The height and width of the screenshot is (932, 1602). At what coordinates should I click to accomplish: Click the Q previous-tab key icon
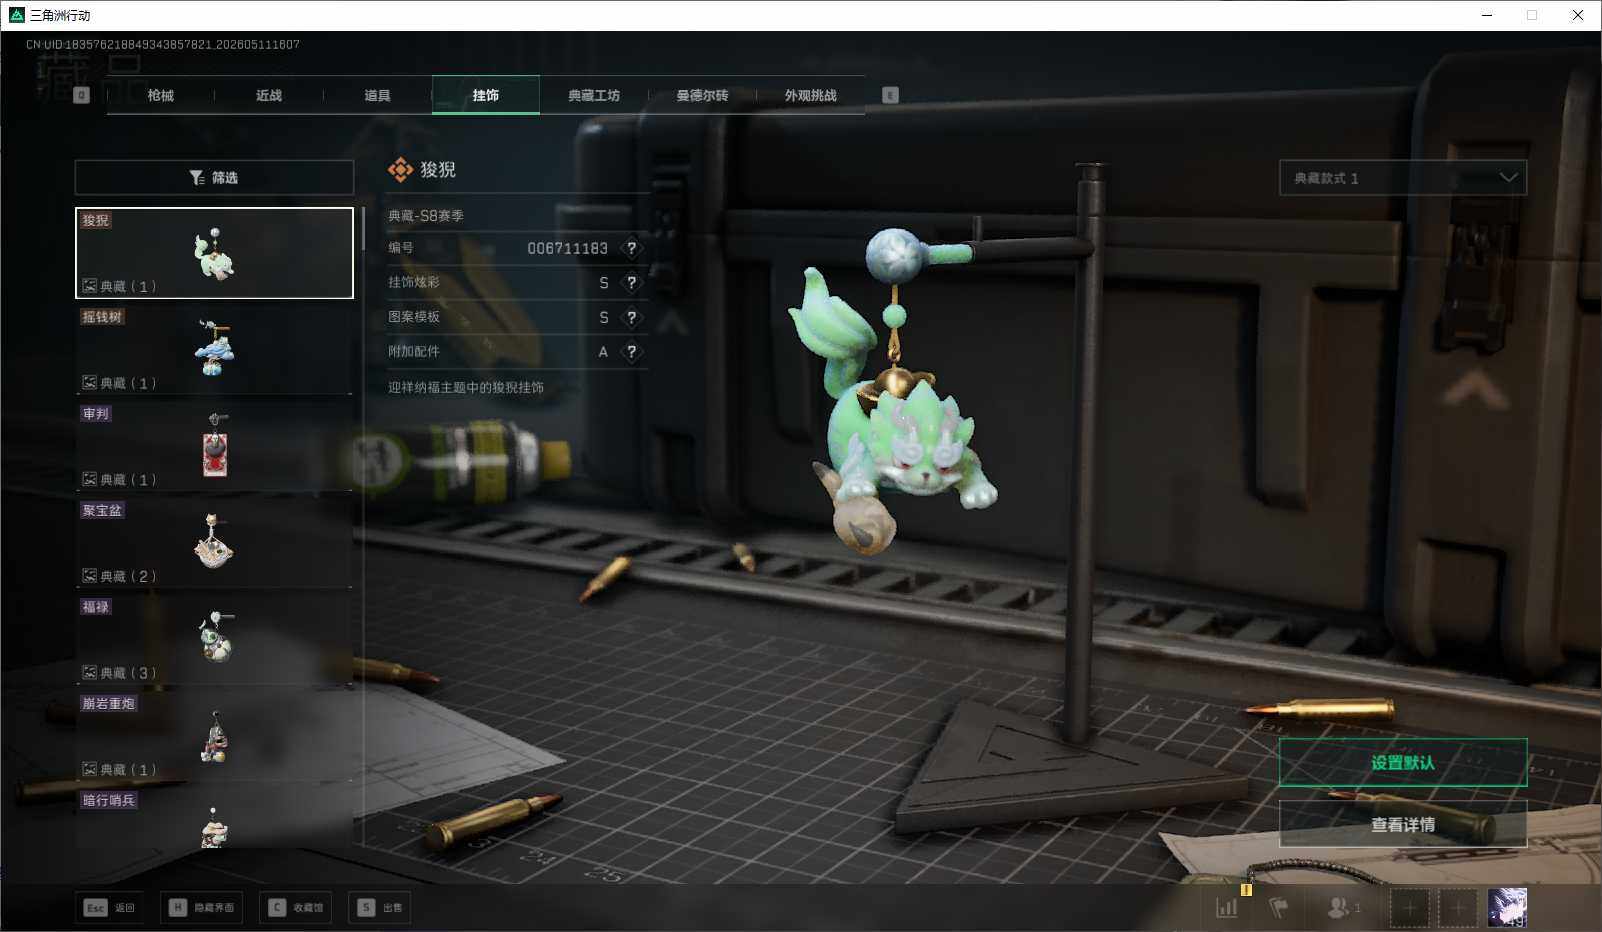[82, 95]
